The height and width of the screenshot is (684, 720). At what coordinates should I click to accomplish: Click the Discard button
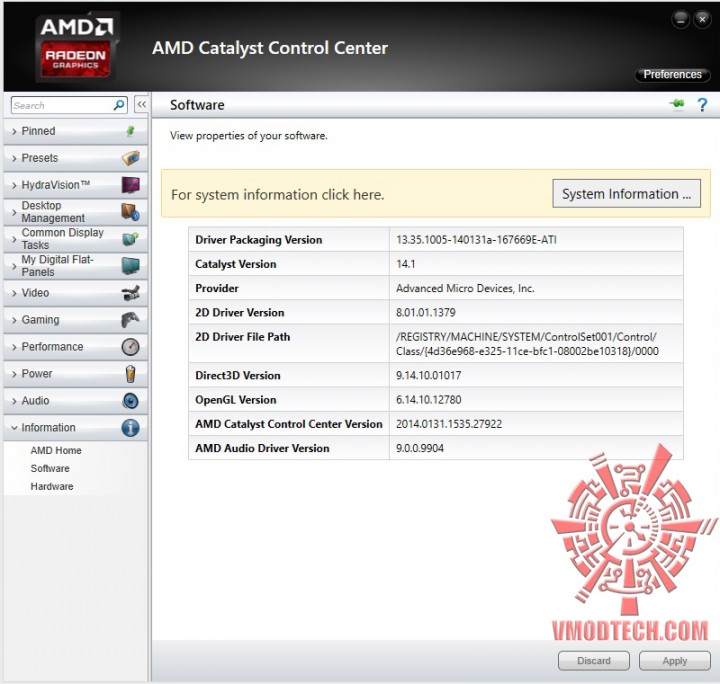tap(594, 661)
